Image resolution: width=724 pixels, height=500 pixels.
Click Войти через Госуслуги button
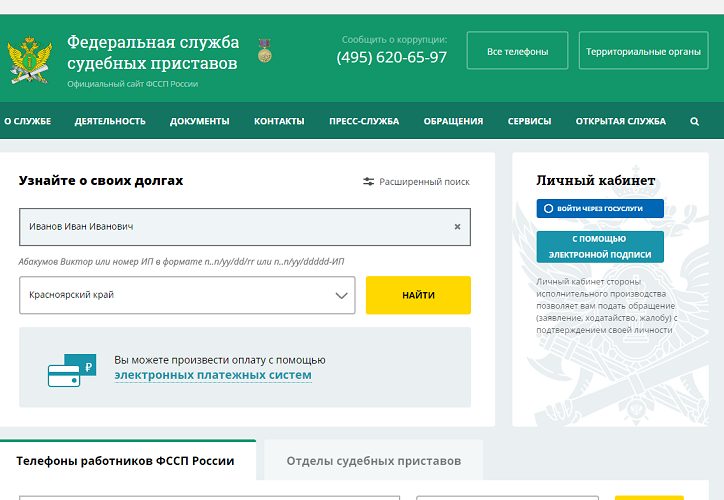pyautogui.click(x=600, y=209)
